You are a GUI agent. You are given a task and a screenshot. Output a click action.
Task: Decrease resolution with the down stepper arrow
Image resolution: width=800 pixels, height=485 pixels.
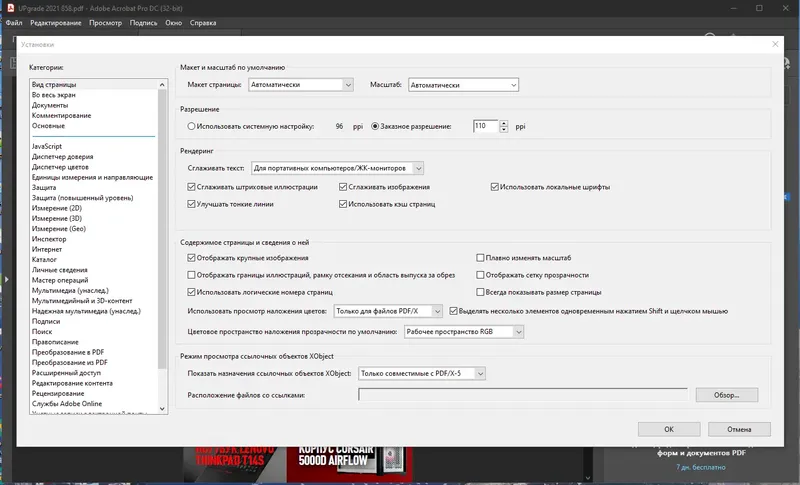click(504, 130)
